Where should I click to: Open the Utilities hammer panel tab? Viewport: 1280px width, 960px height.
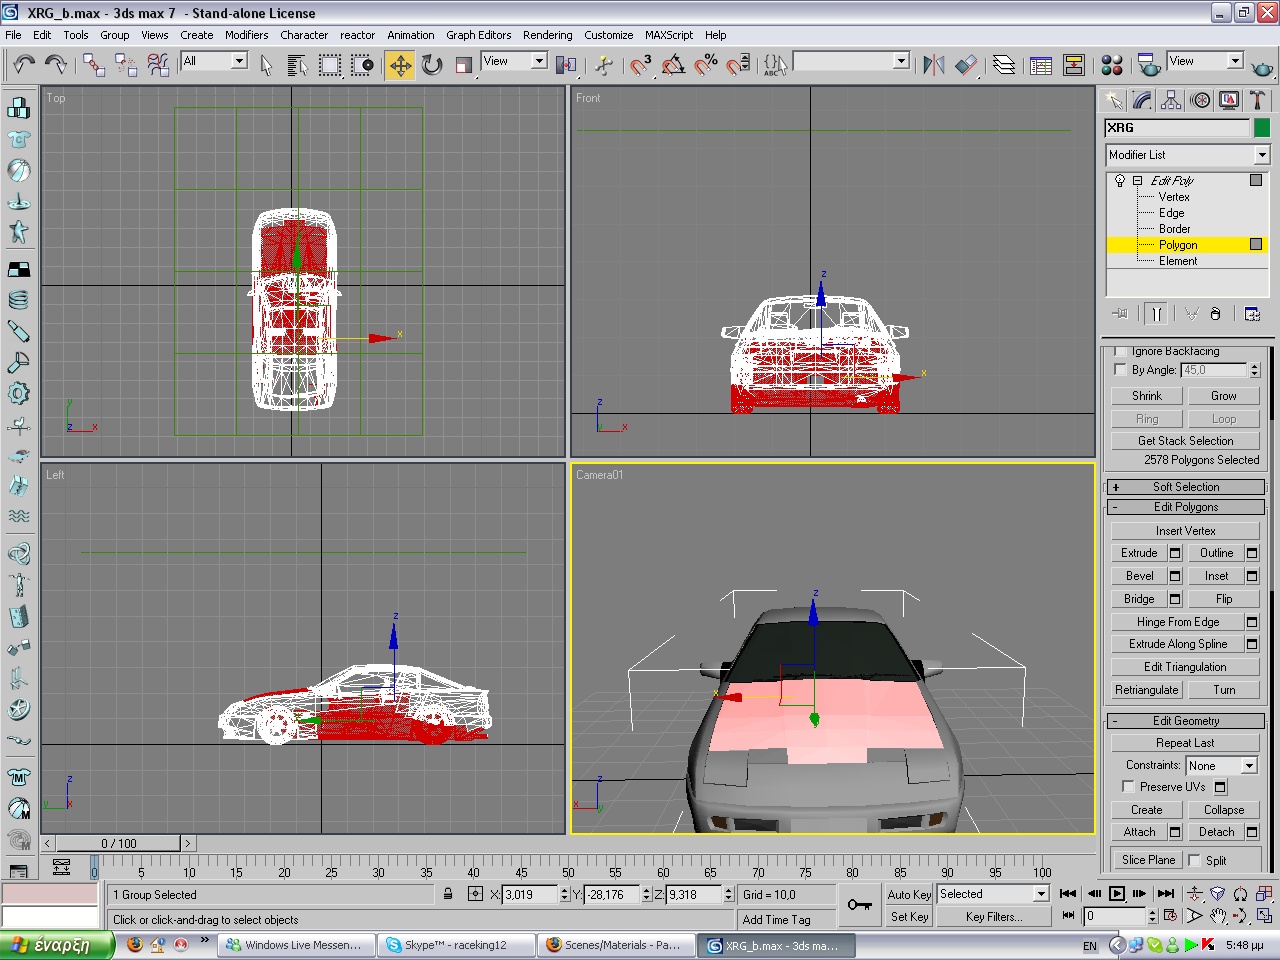[x=1257, y=100]
